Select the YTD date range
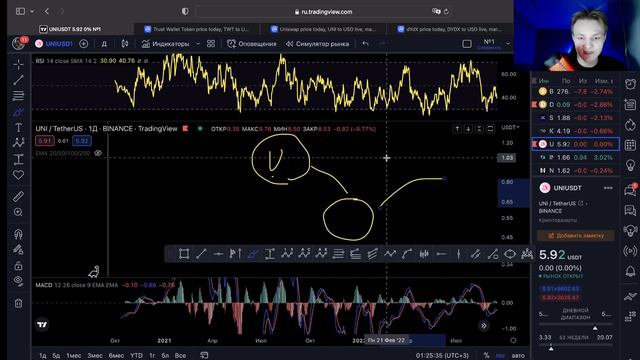Viewport: 640px width, 360px height. [x=136, y=356]
